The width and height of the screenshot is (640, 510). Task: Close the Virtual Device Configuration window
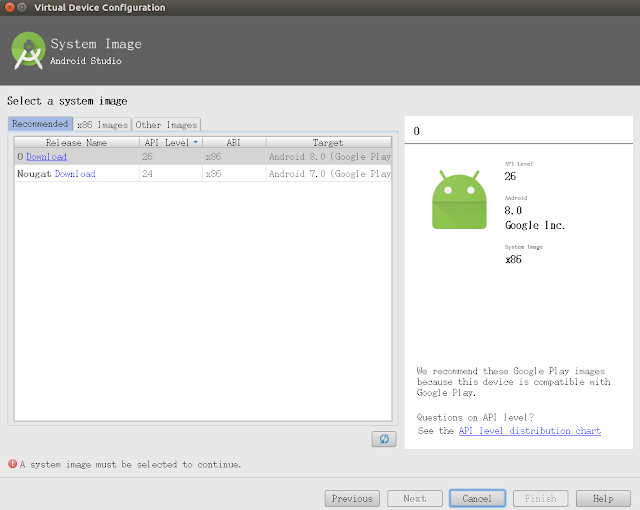click(10, 7)
